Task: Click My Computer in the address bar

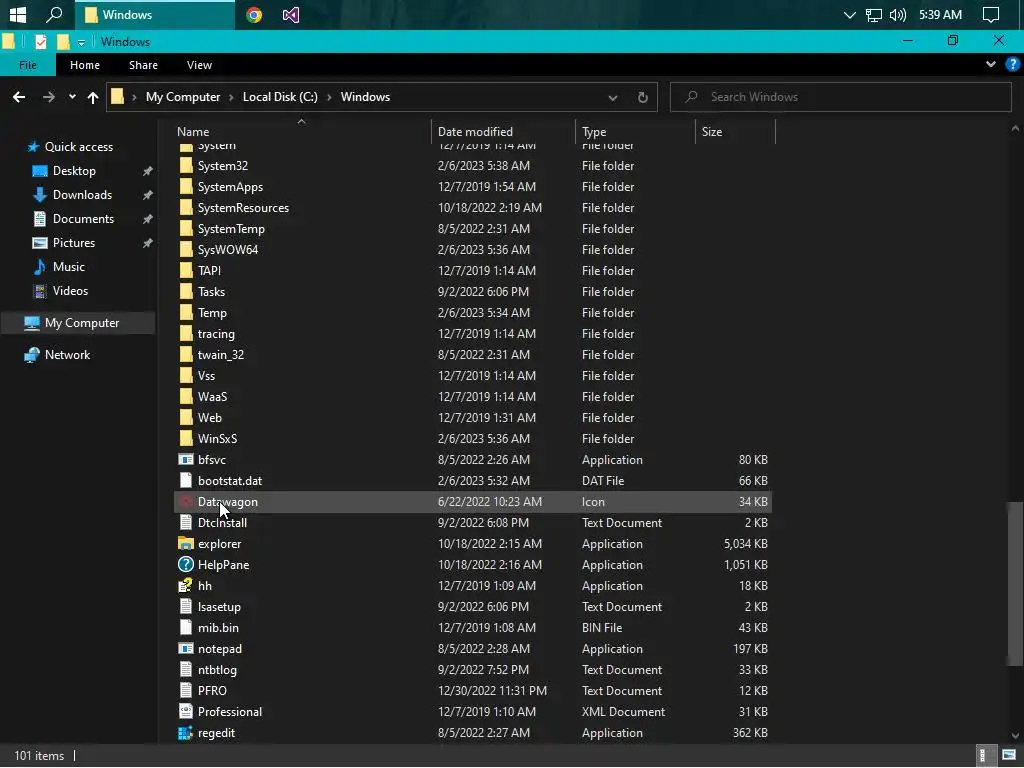Action: (183, 97)
